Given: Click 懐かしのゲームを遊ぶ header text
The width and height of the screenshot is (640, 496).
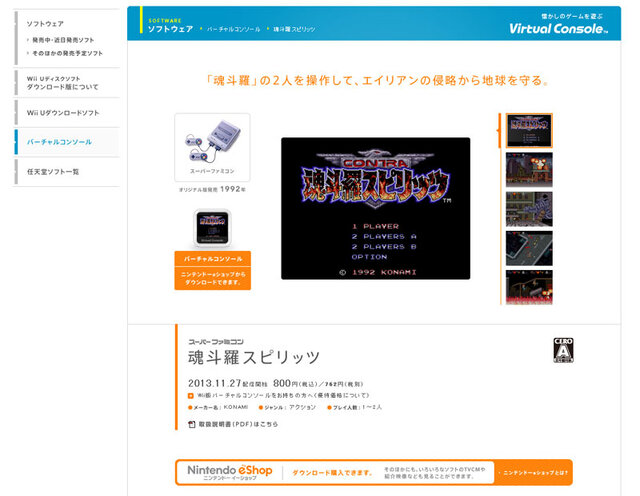Looking at the screenshot, I should point(572,16).
